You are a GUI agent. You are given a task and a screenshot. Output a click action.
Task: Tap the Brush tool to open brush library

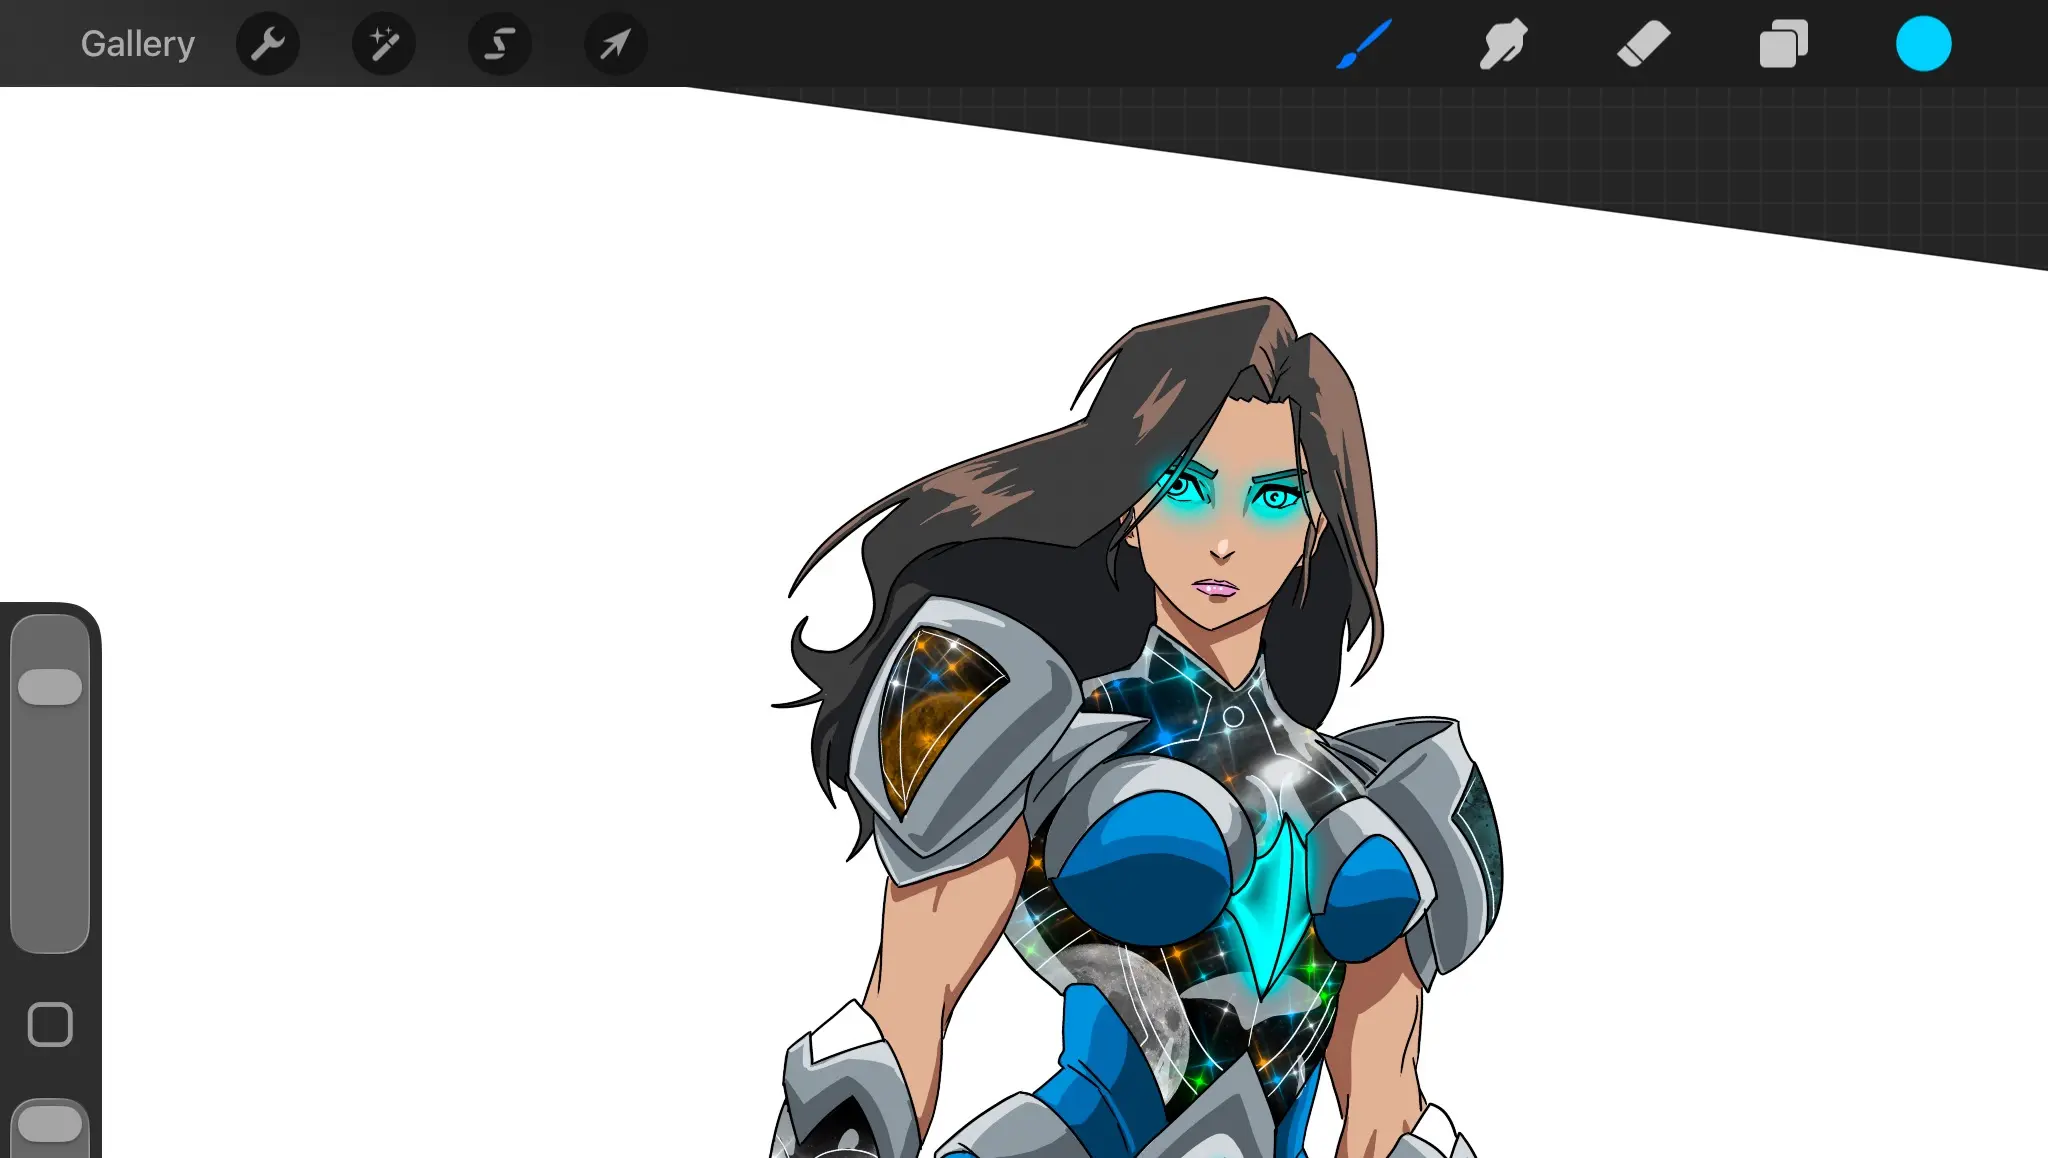(1362, 43)
